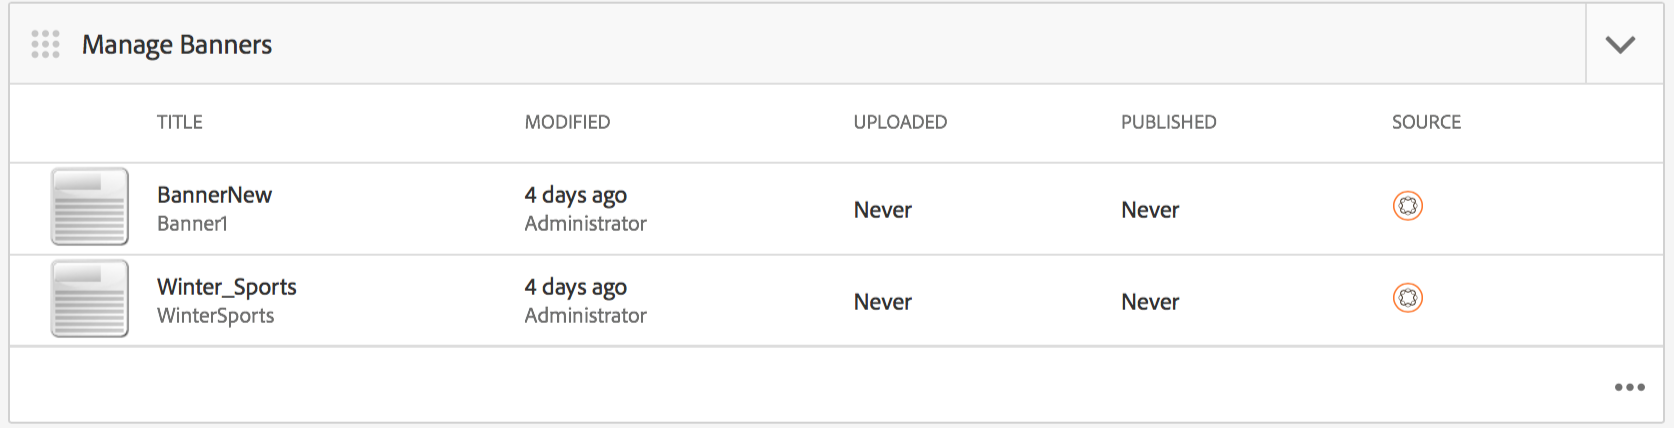
Task: Click the Manage Banners panel title
Action: tap(177, 45)
